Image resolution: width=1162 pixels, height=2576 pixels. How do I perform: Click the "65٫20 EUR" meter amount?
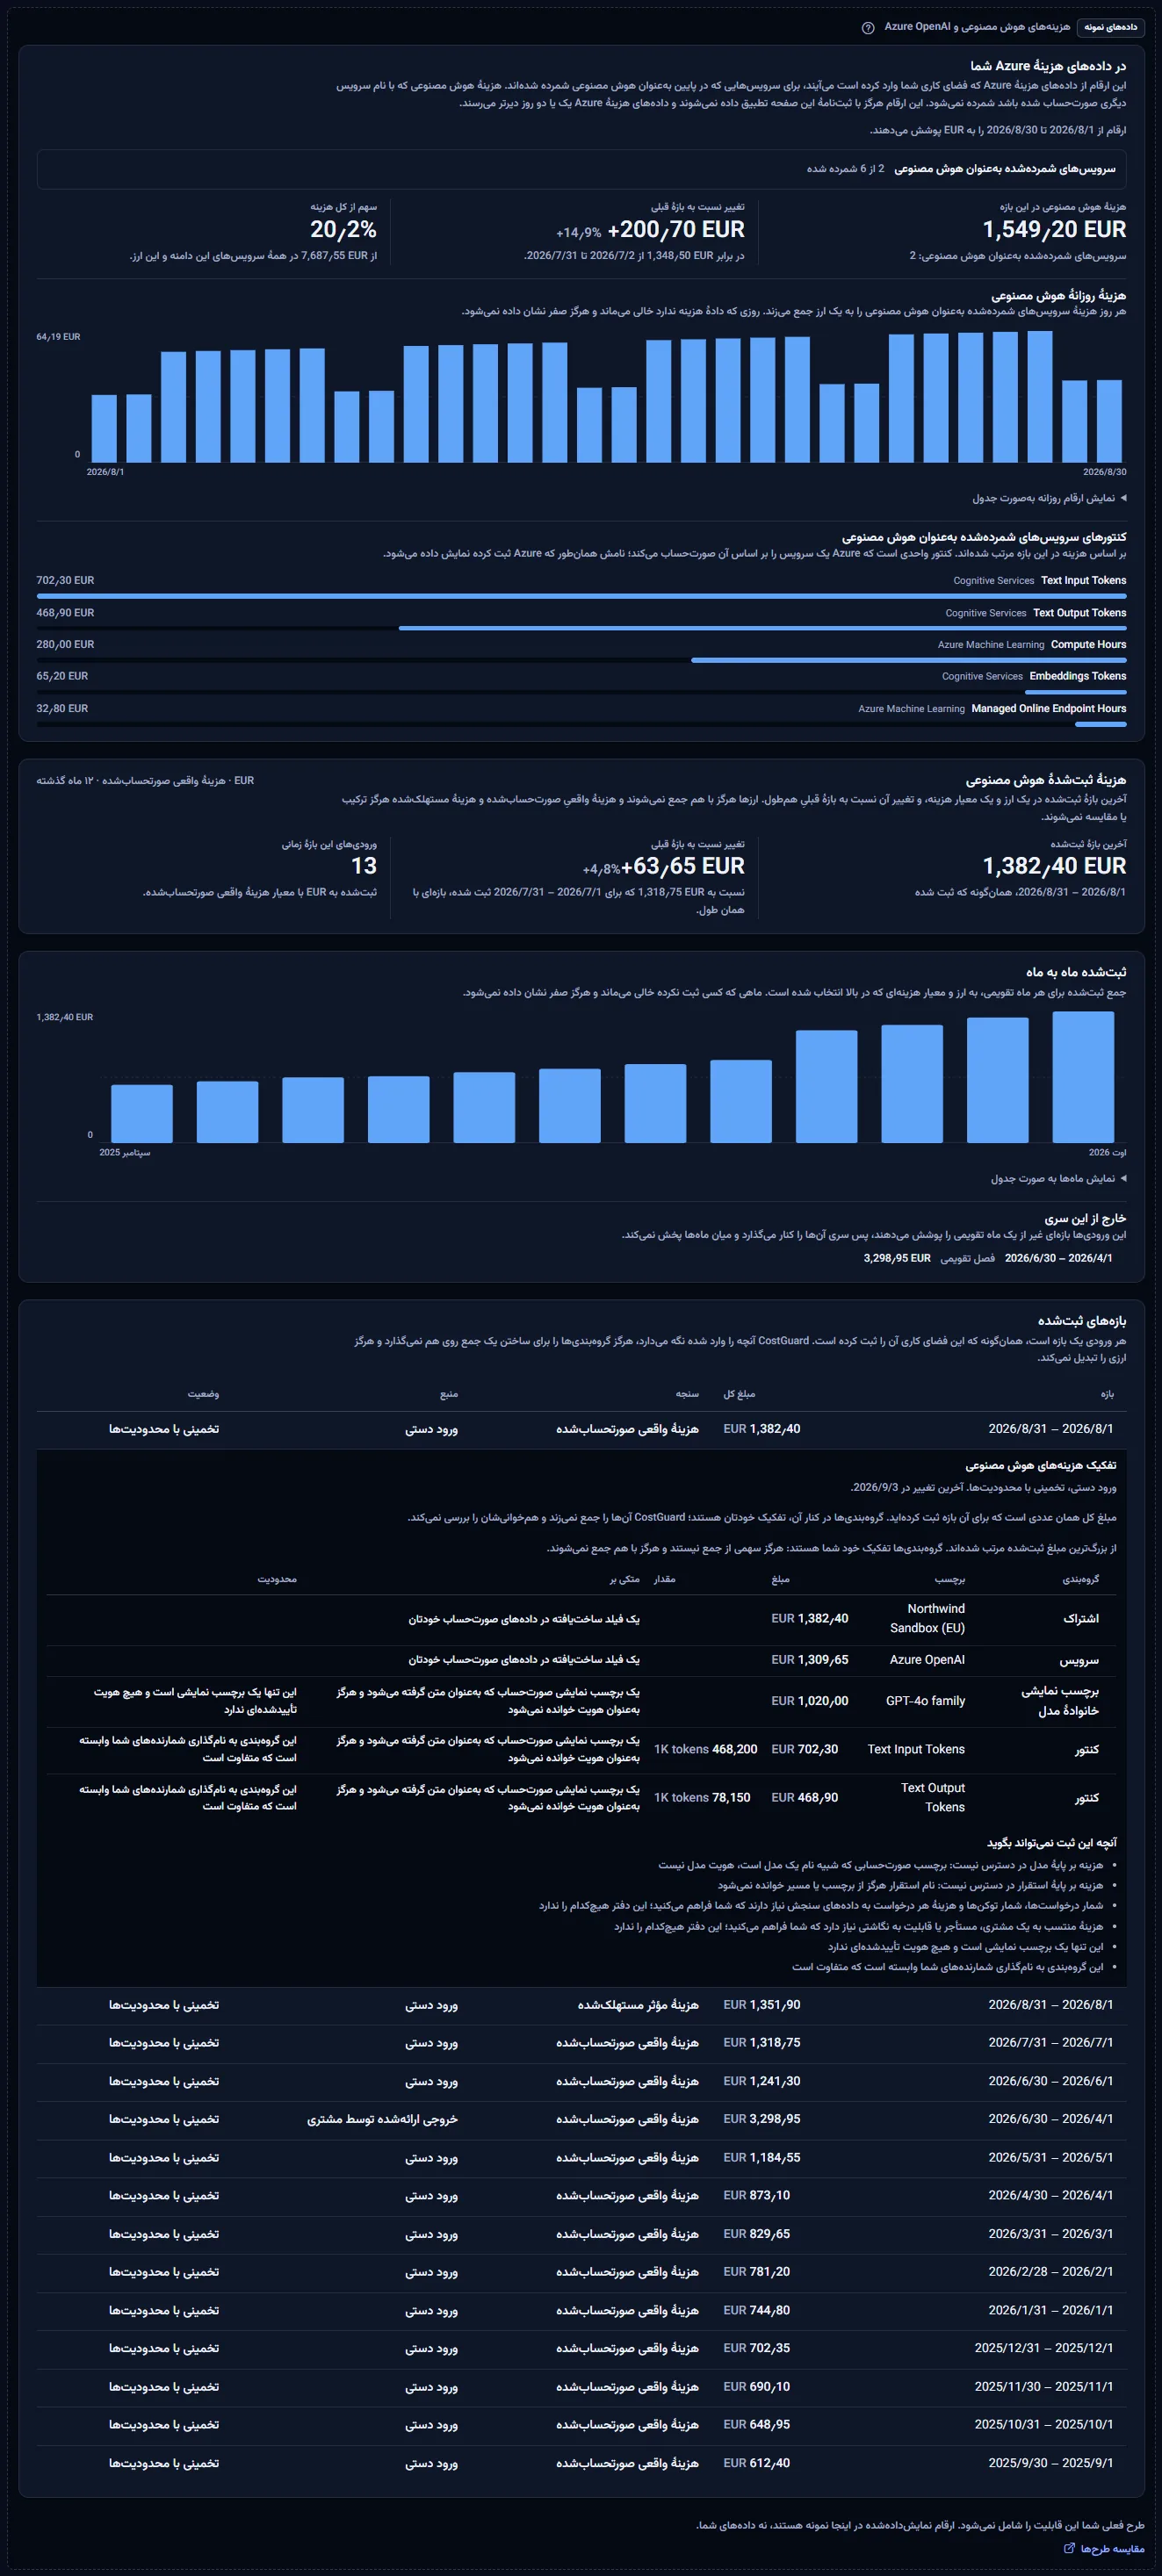[x=62, y=677]
